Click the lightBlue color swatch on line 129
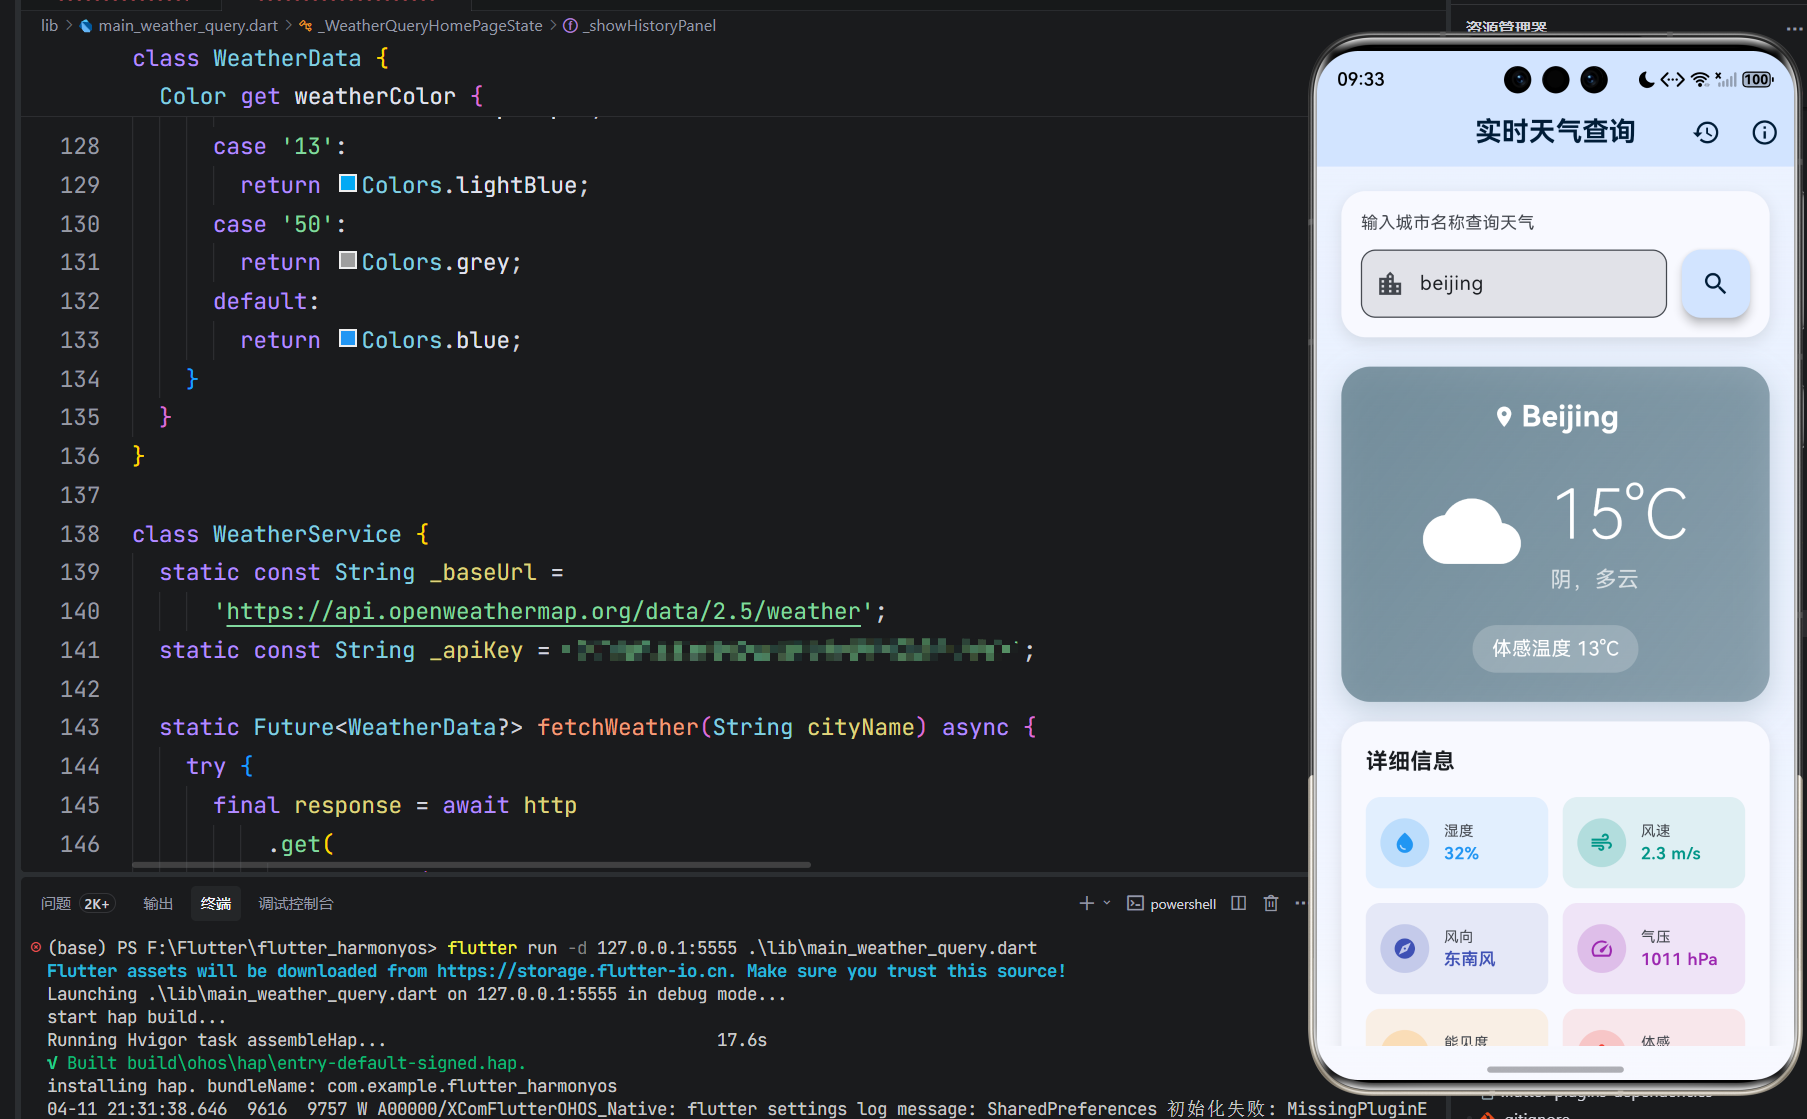 pyautogui.click(x=348, y=183)
